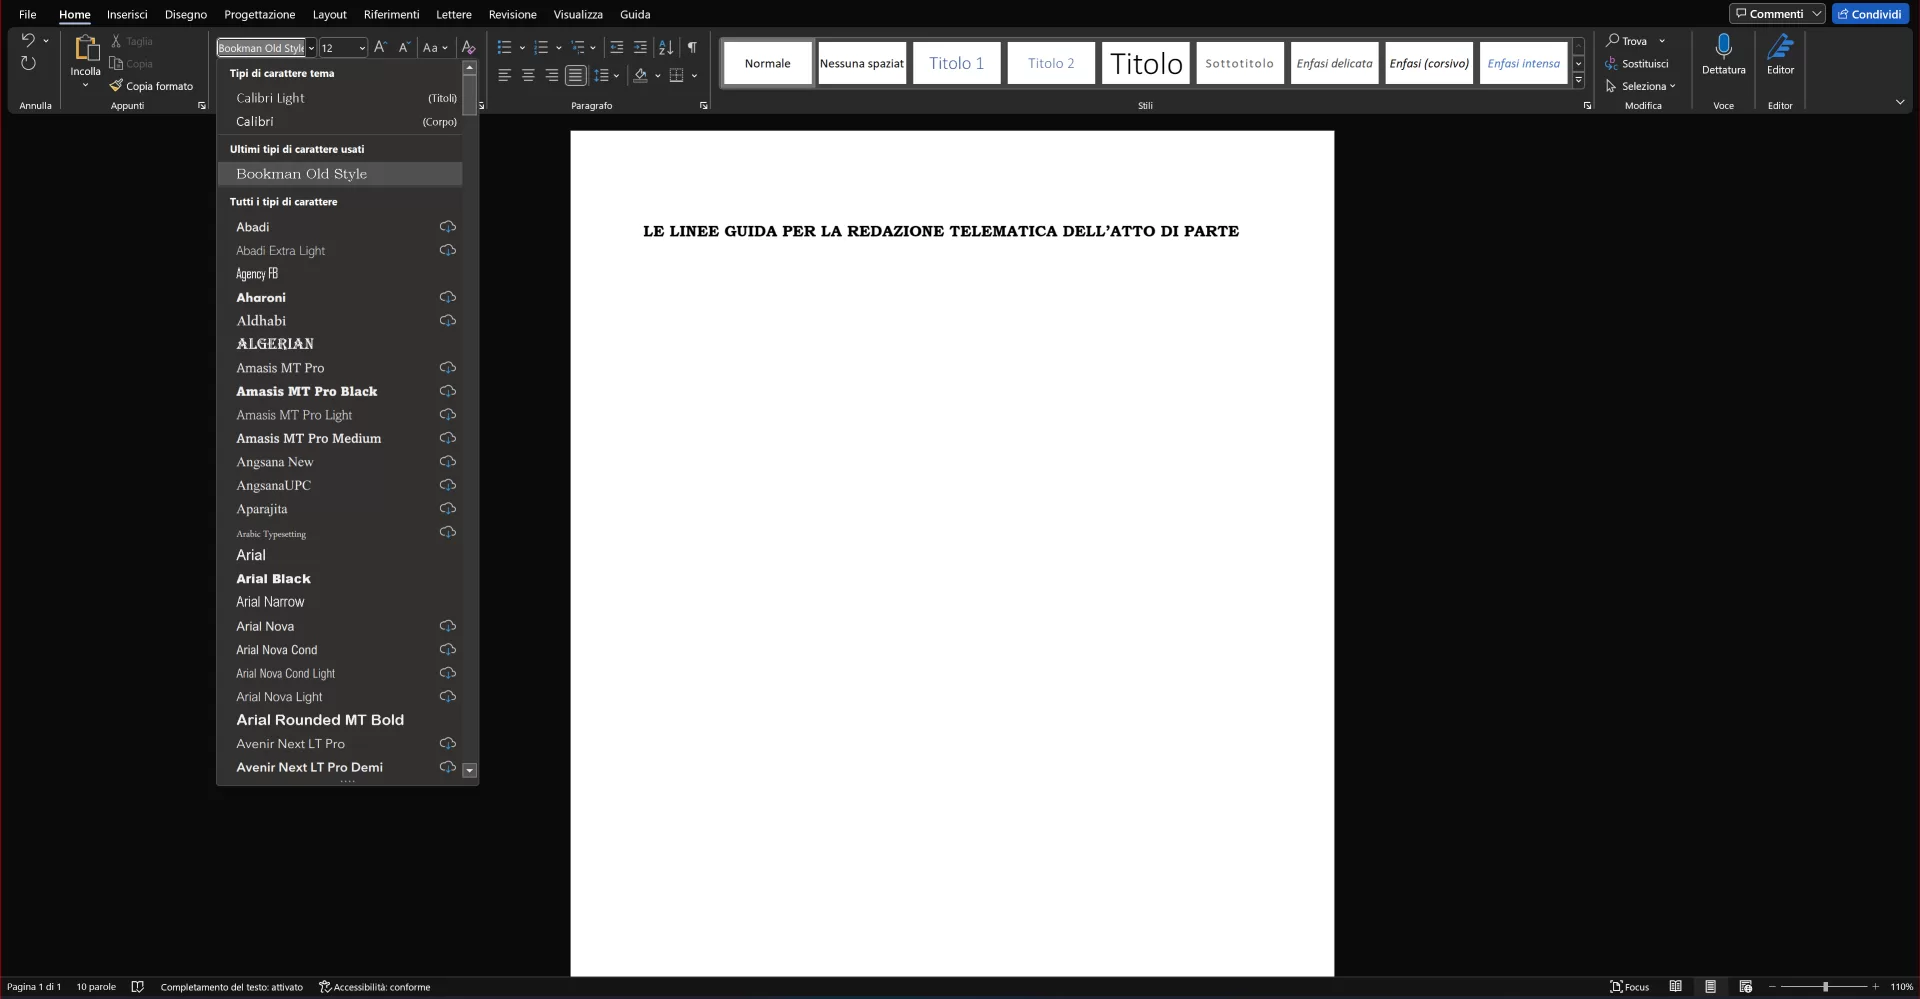Download Aharoni font via its cloud icon
The image size is (1920, 999).
(448, 297)
